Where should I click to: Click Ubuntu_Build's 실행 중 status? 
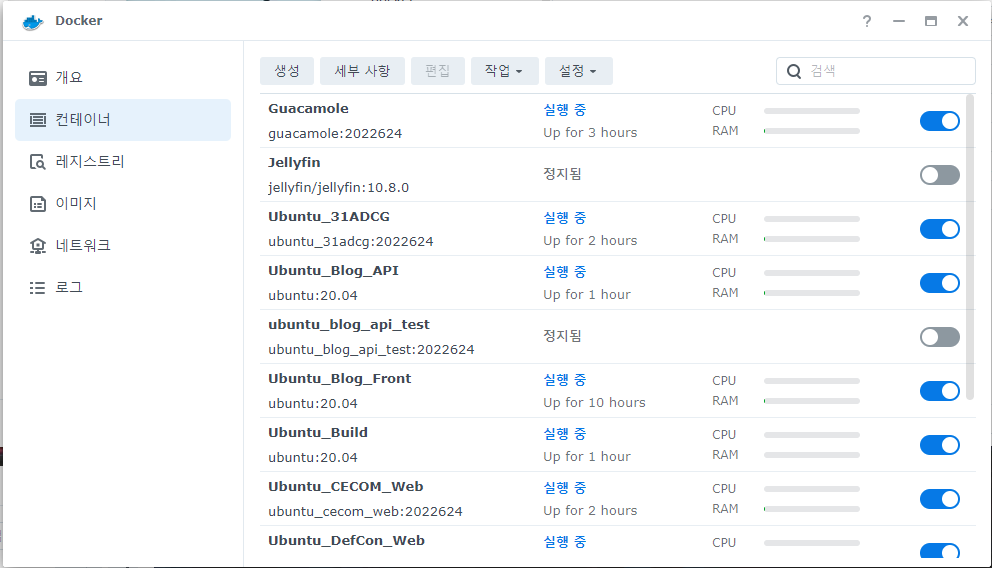point(564,434)
